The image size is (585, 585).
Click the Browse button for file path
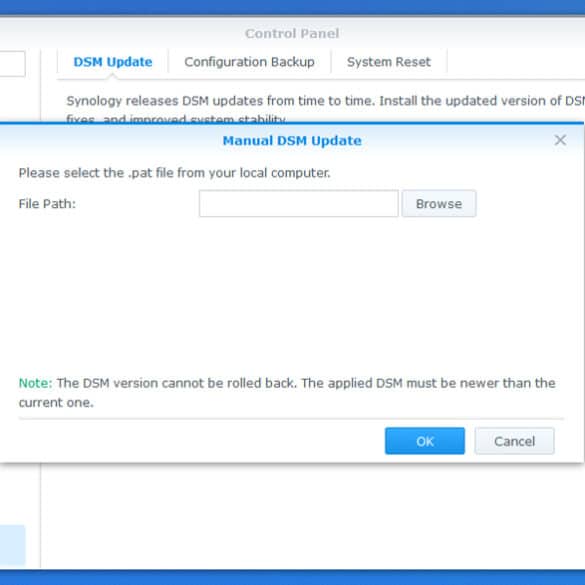[439, 204]
